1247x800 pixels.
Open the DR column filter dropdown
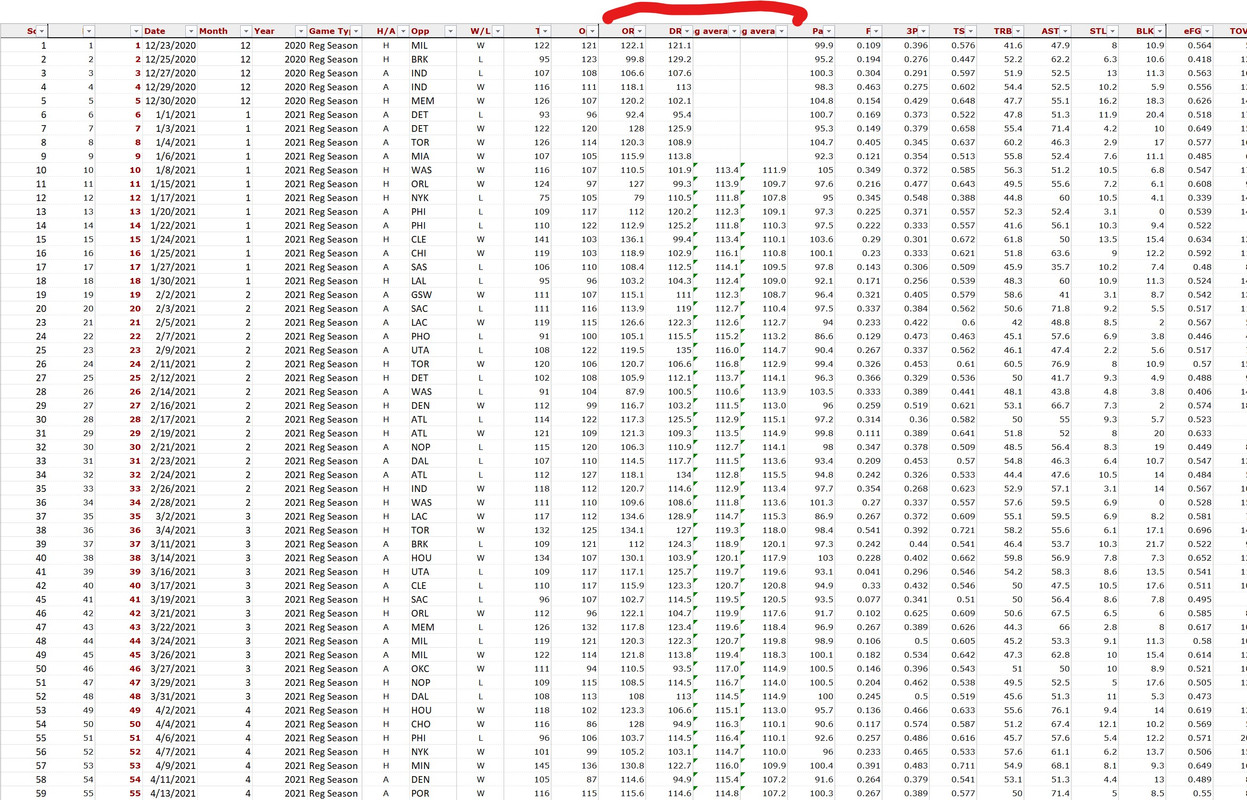tap(686, 32)
